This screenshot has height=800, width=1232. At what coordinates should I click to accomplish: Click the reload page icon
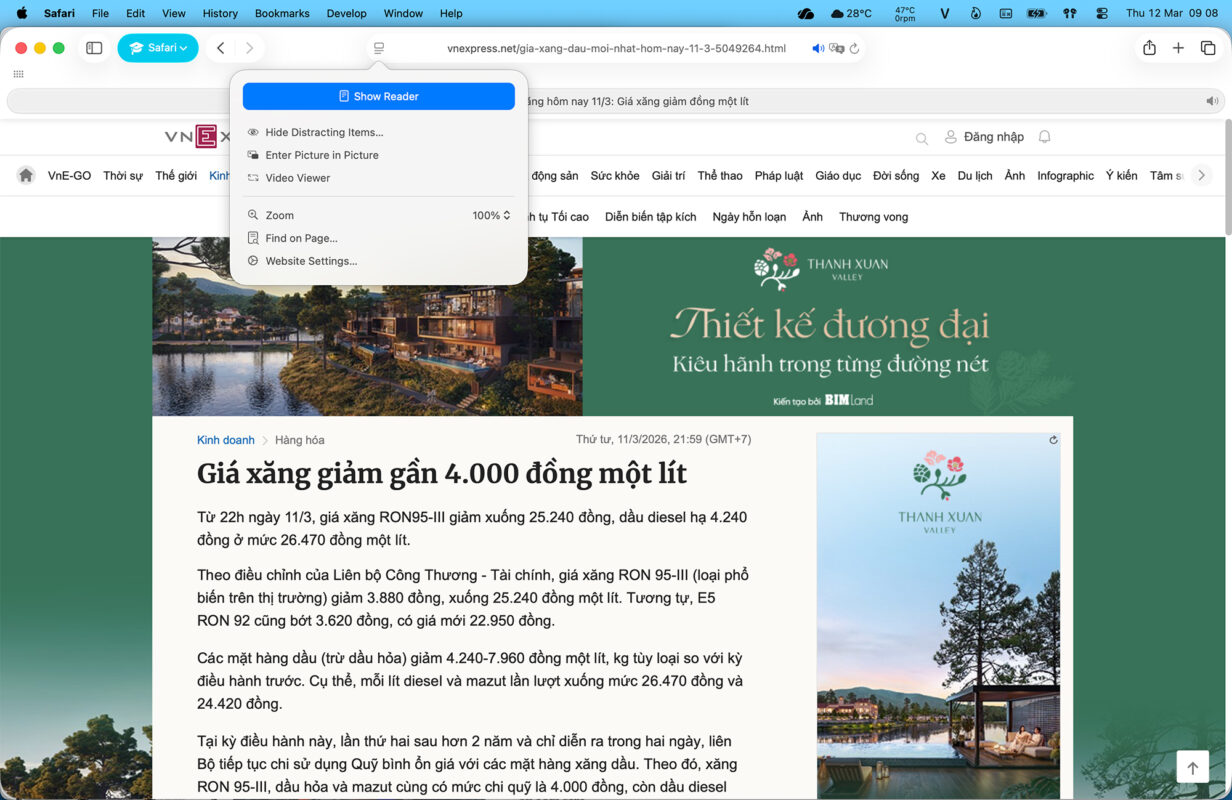point(854,47)
